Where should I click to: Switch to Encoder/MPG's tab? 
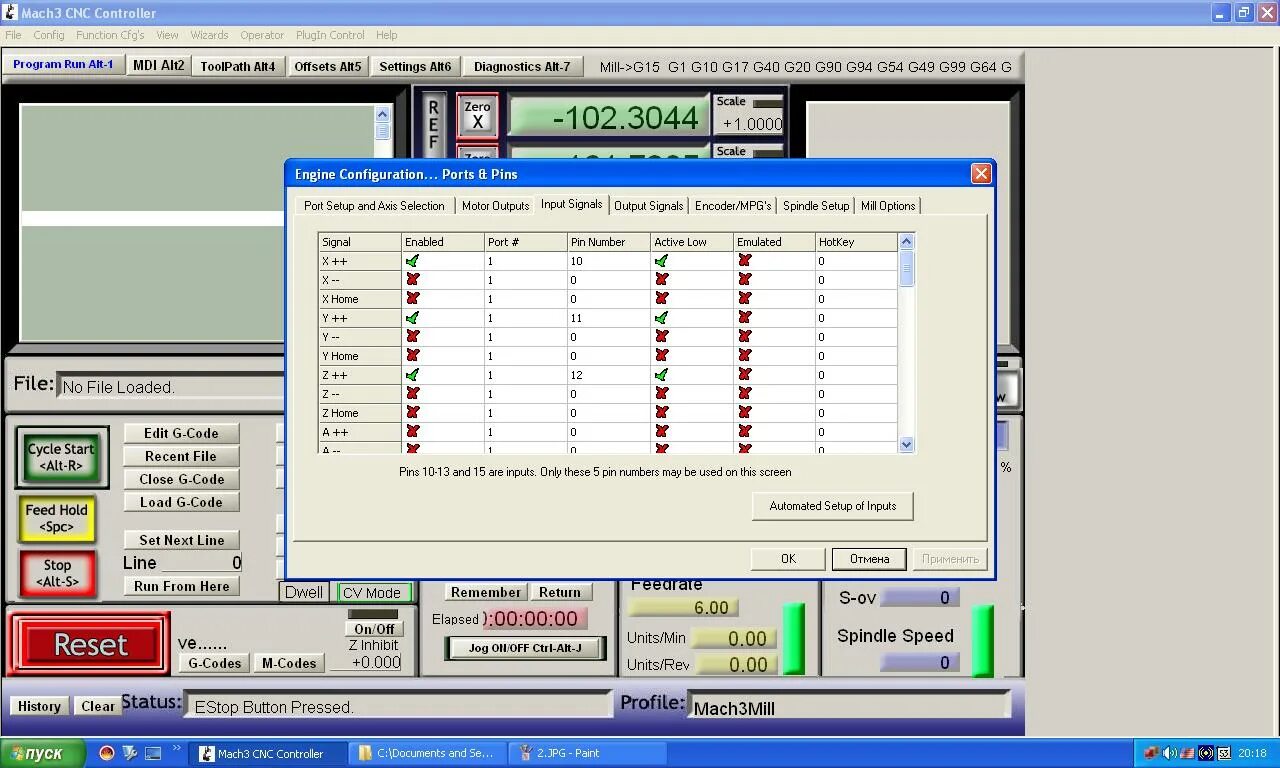pyautogui.click(x=733, y=206)
